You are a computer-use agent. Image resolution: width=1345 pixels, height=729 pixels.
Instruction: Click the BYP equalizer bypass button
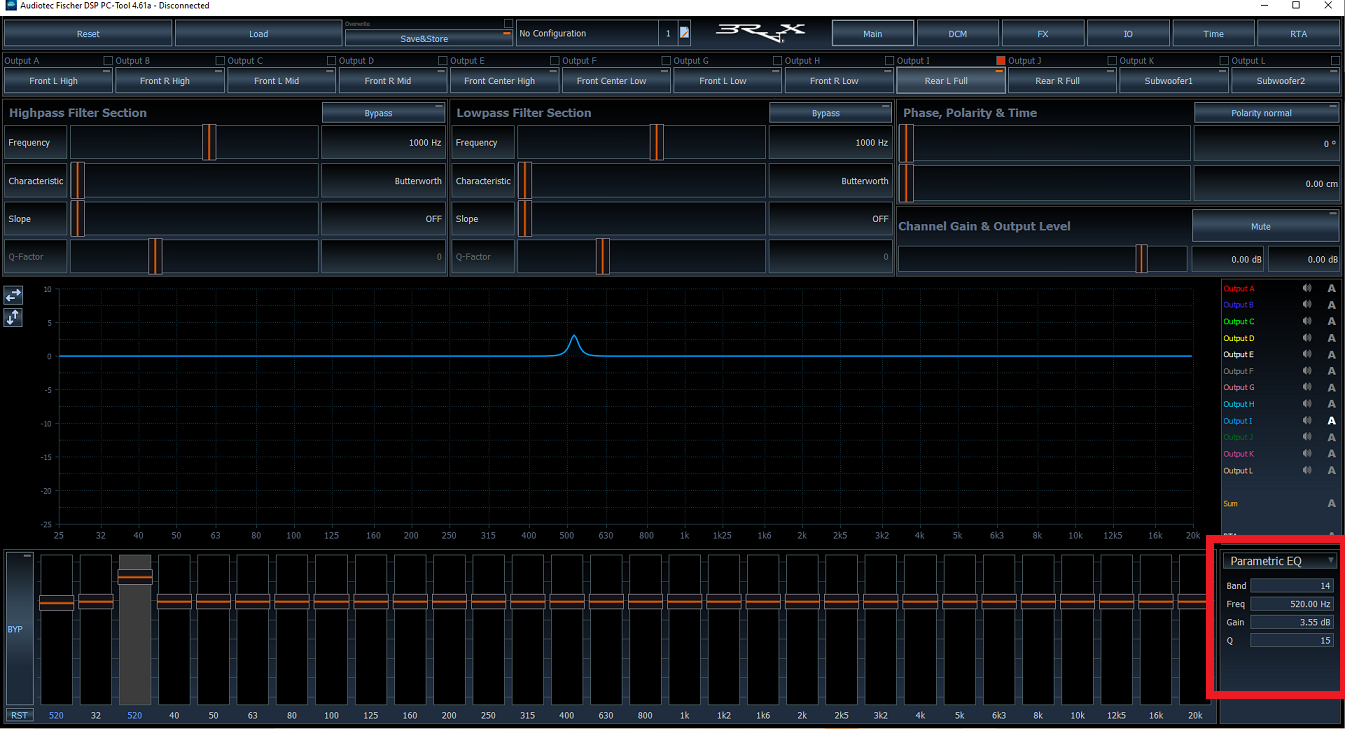[x=19, y=629]
